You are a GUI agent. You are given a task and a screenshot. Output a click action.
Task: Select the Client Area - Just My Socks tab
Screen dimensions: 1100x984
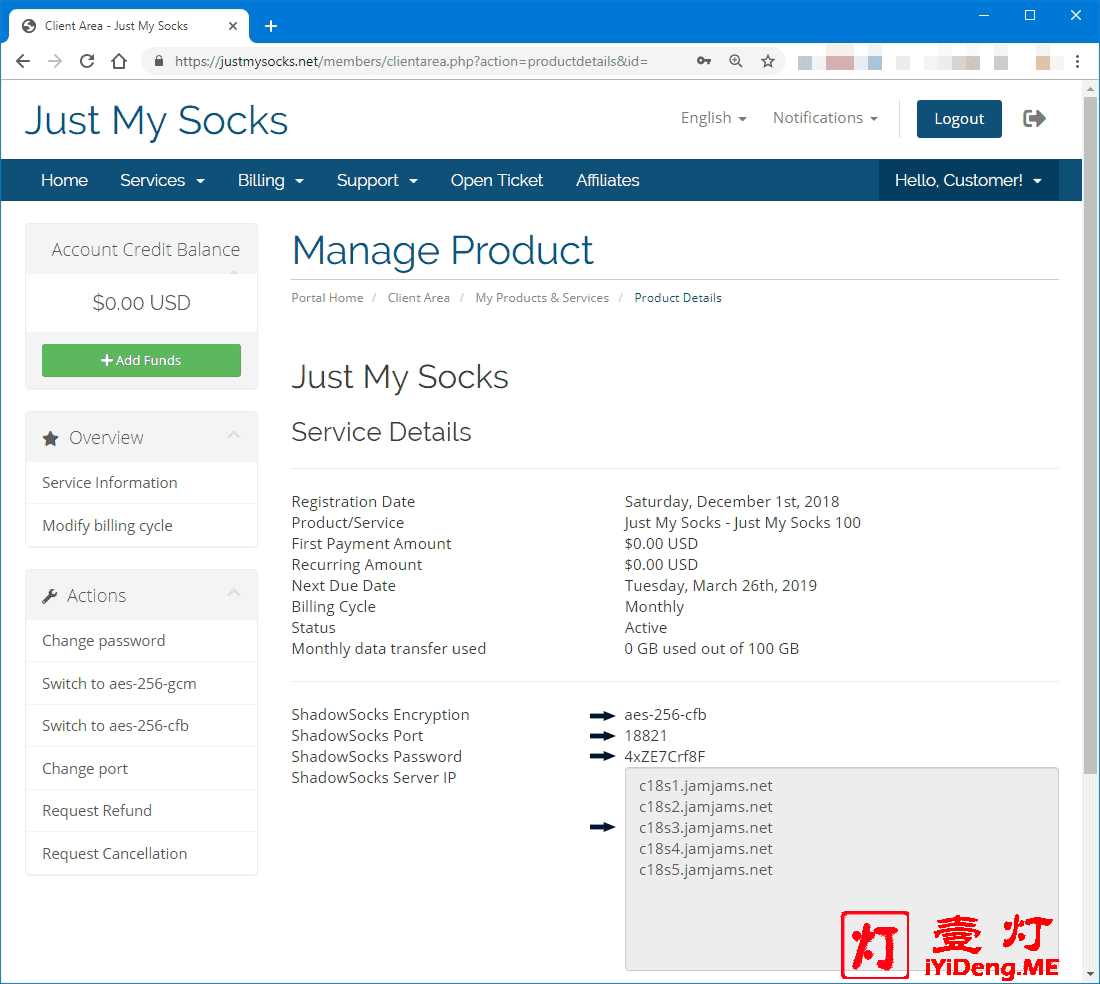(x=129, y=26)
